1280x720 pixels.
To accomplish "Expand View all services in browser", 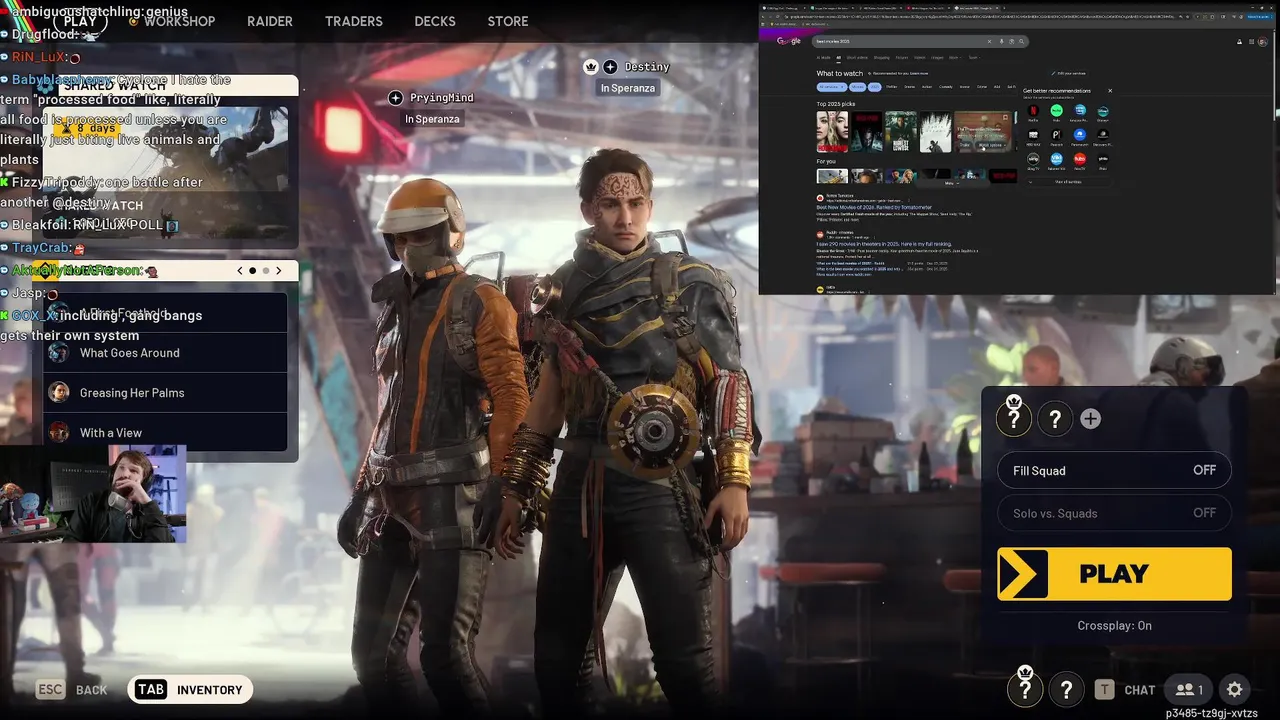I will click(x=1067, y=182).
